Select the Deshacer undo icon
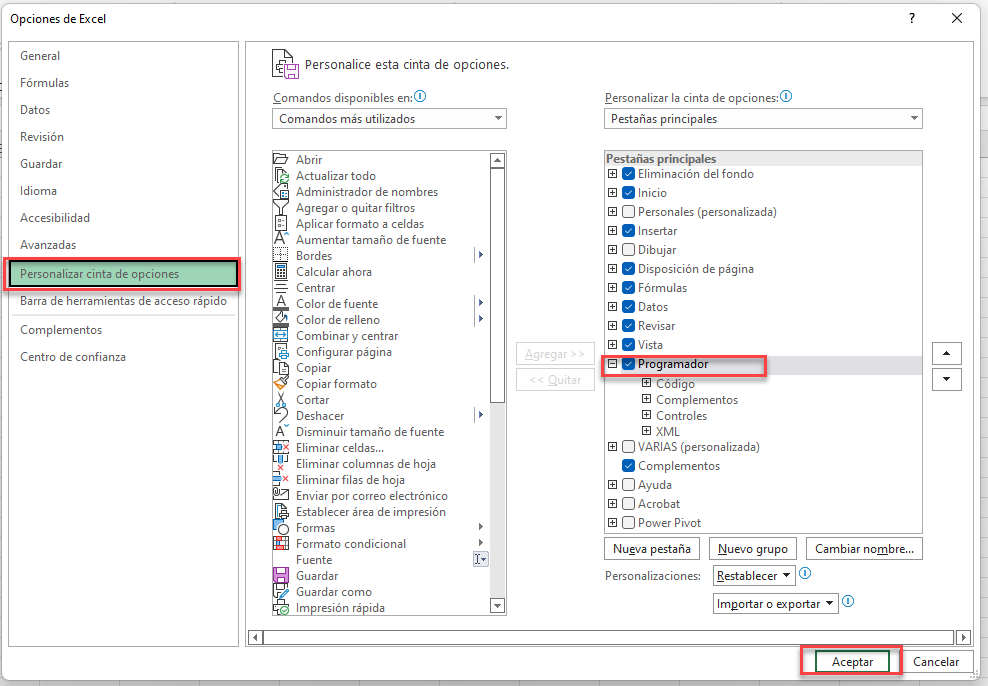Image resolution: width=988 pixels, height=686 pixels. [x=280, y=415]
